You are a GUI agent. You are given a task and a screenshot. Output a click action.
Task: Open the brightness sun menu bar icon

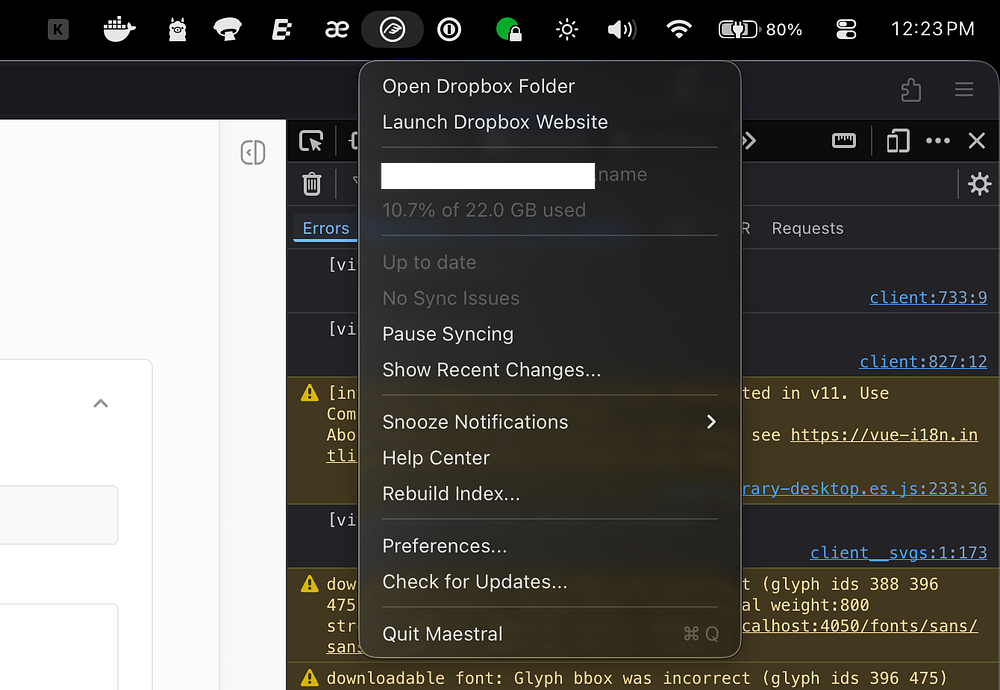[x=567, y=29]
